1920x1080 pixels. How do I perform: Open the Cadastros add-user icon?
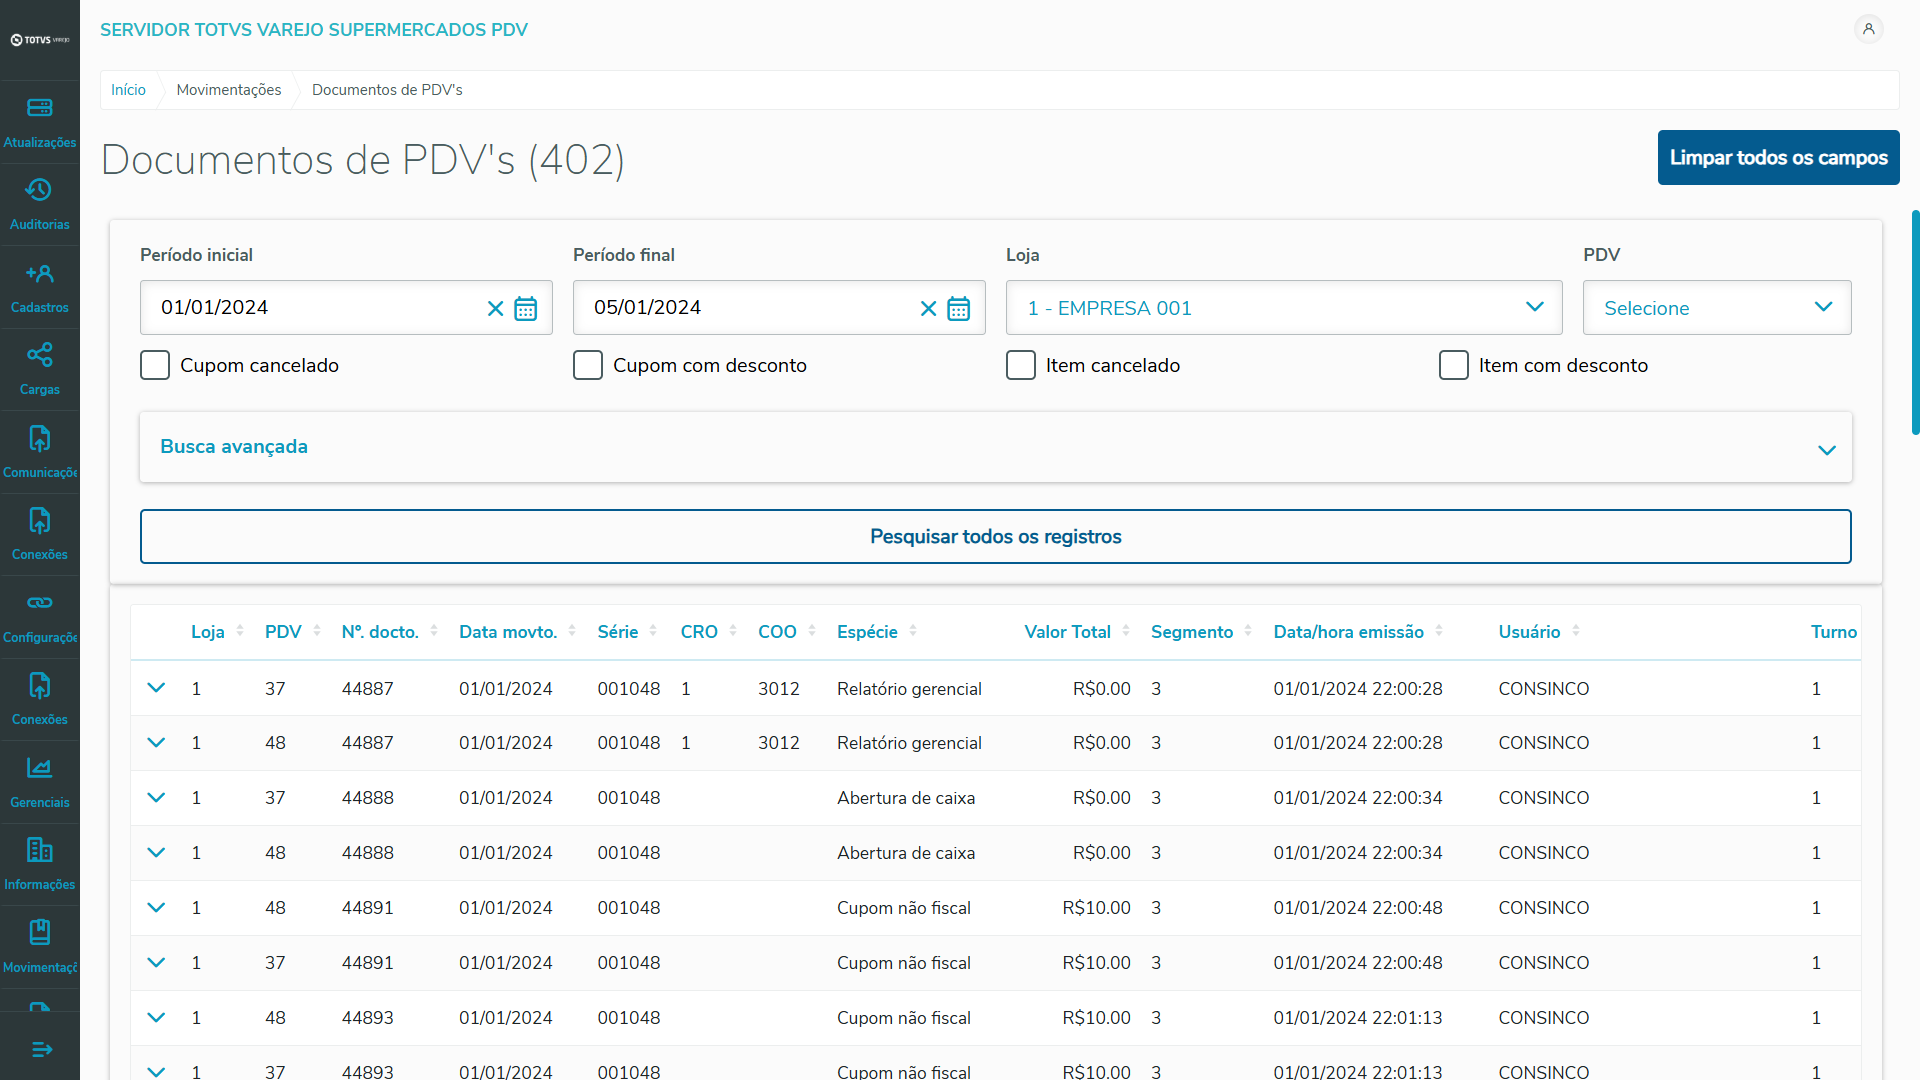coord(39,273)
